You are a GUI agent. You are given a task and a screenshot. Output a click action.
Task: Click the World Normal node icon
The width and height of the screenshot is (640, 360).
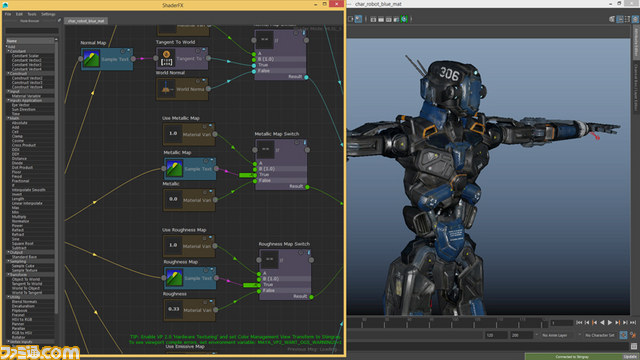pos(166,89)
